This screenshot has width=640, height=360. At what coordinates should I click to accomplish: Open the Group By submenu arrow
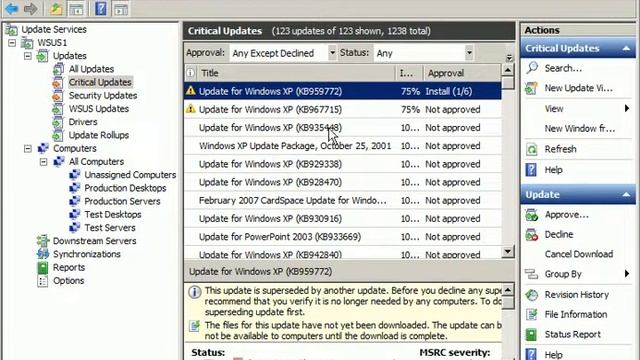coord(627,273)
